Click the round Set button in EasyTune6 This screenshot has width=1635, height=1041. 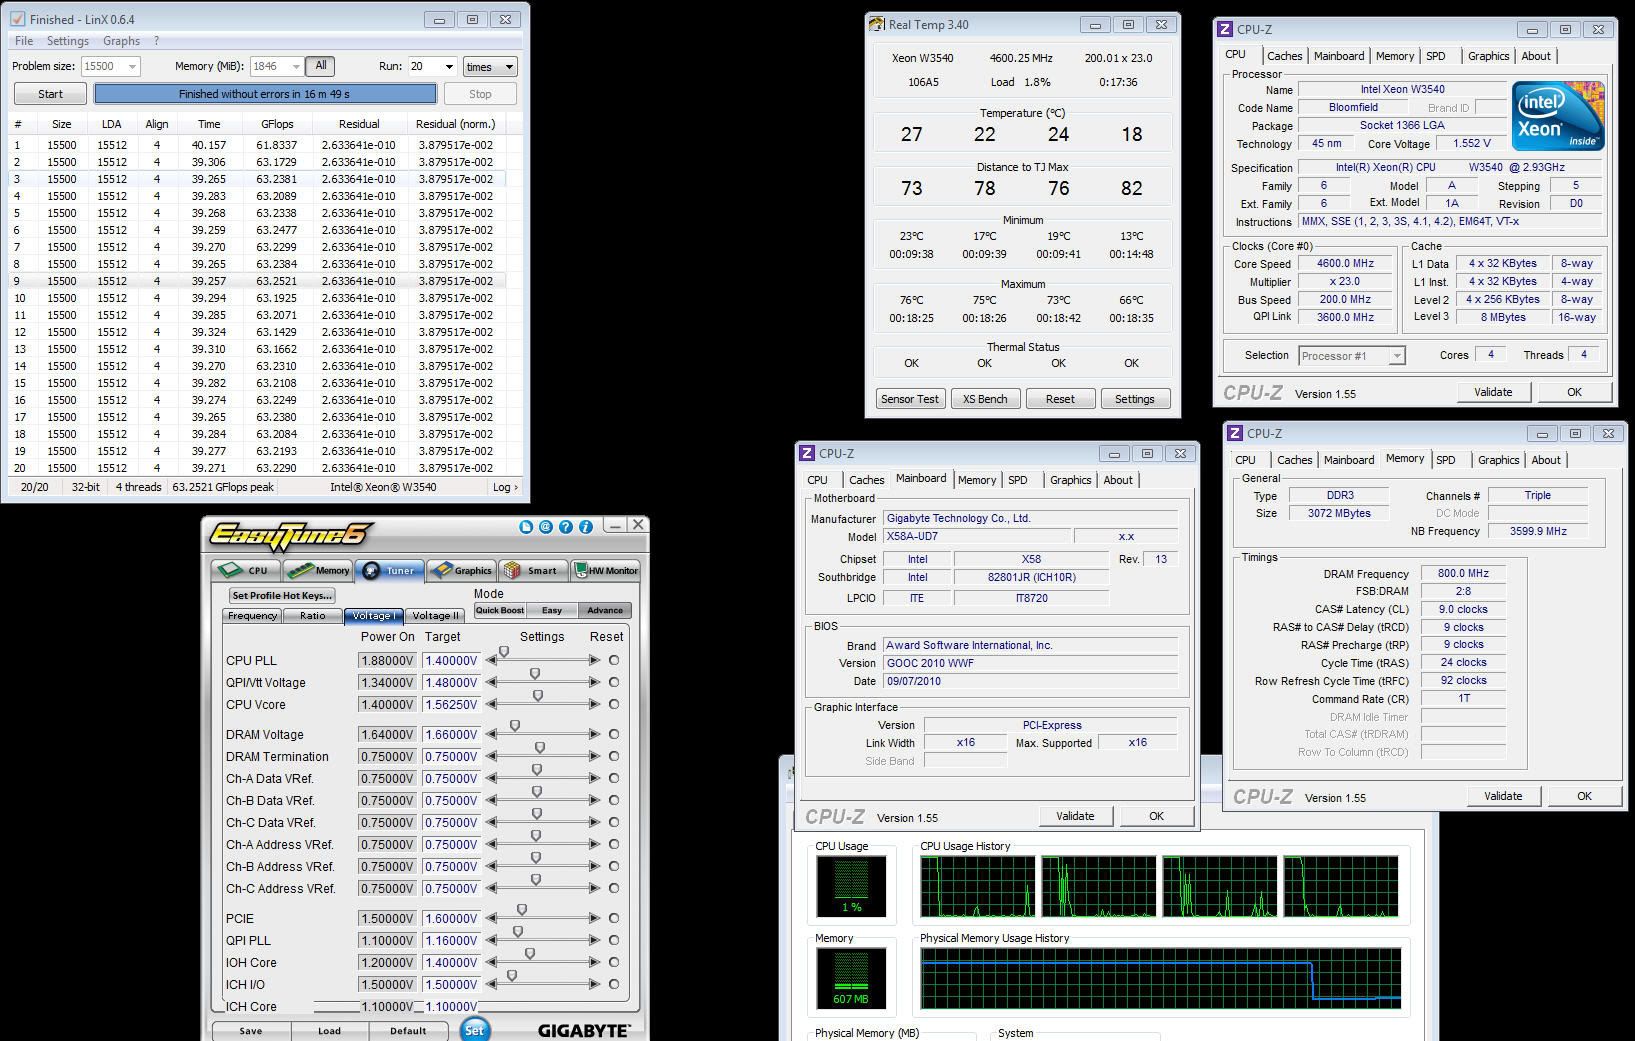474,1029
